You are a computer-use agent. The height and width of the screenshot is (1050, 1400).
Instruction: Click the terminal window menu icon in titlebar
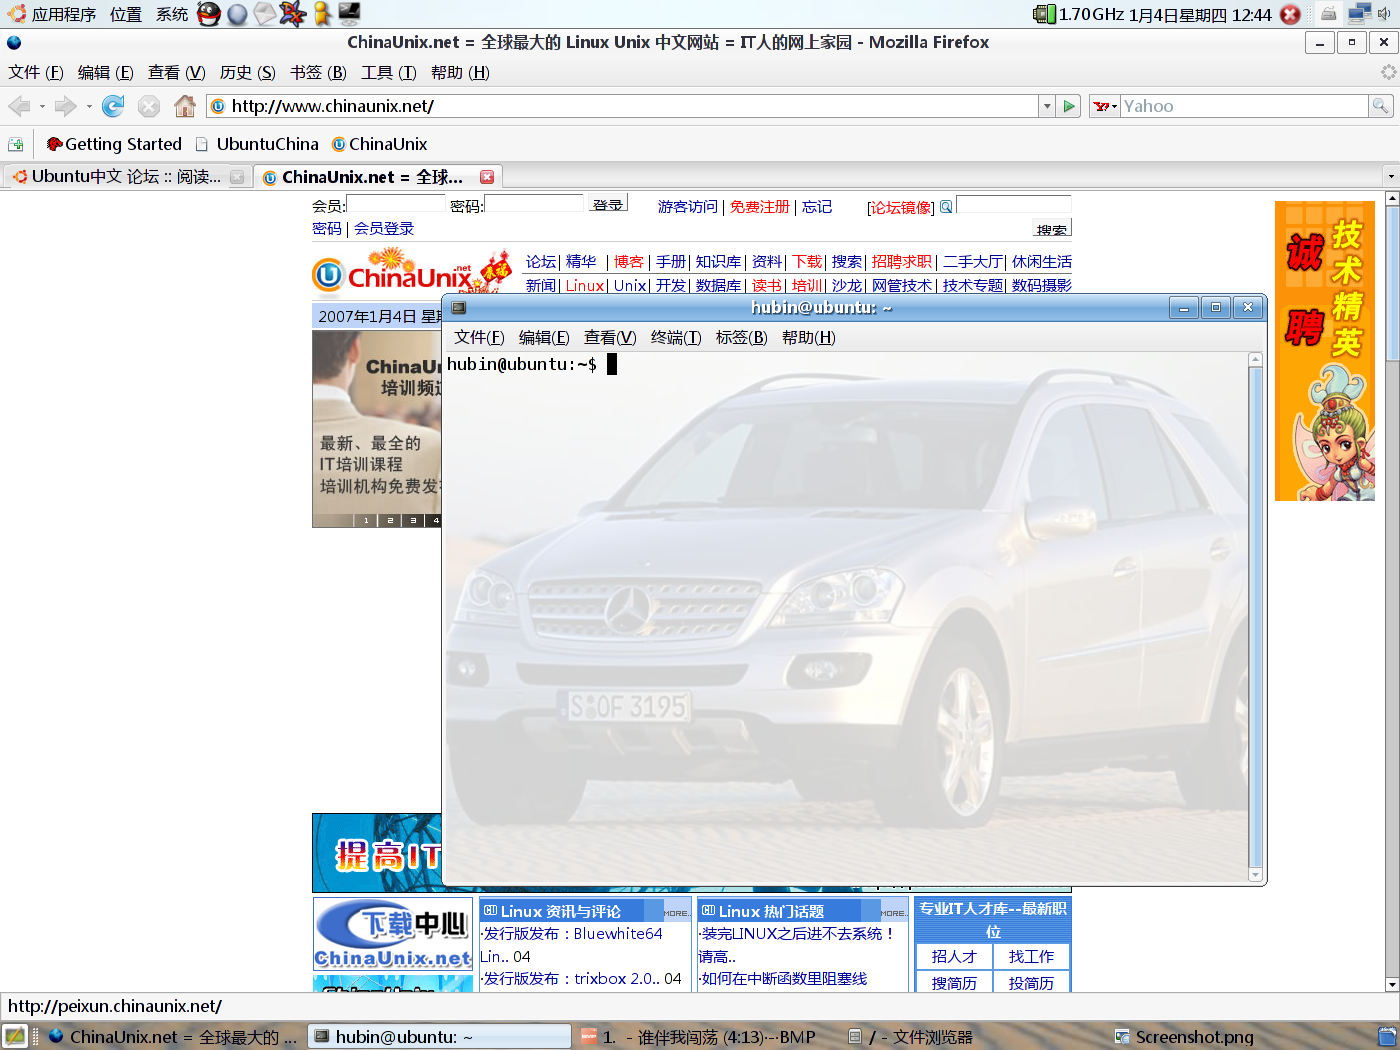459,308
